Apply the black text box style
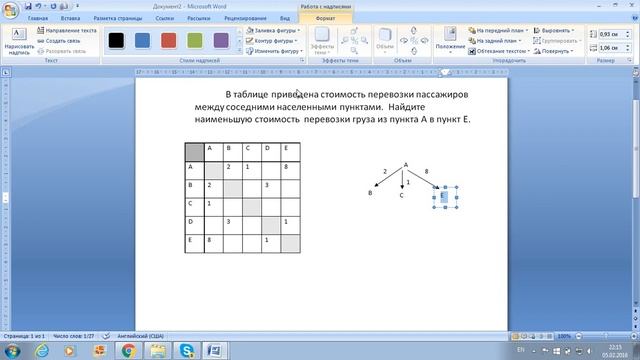 (116, 40)
